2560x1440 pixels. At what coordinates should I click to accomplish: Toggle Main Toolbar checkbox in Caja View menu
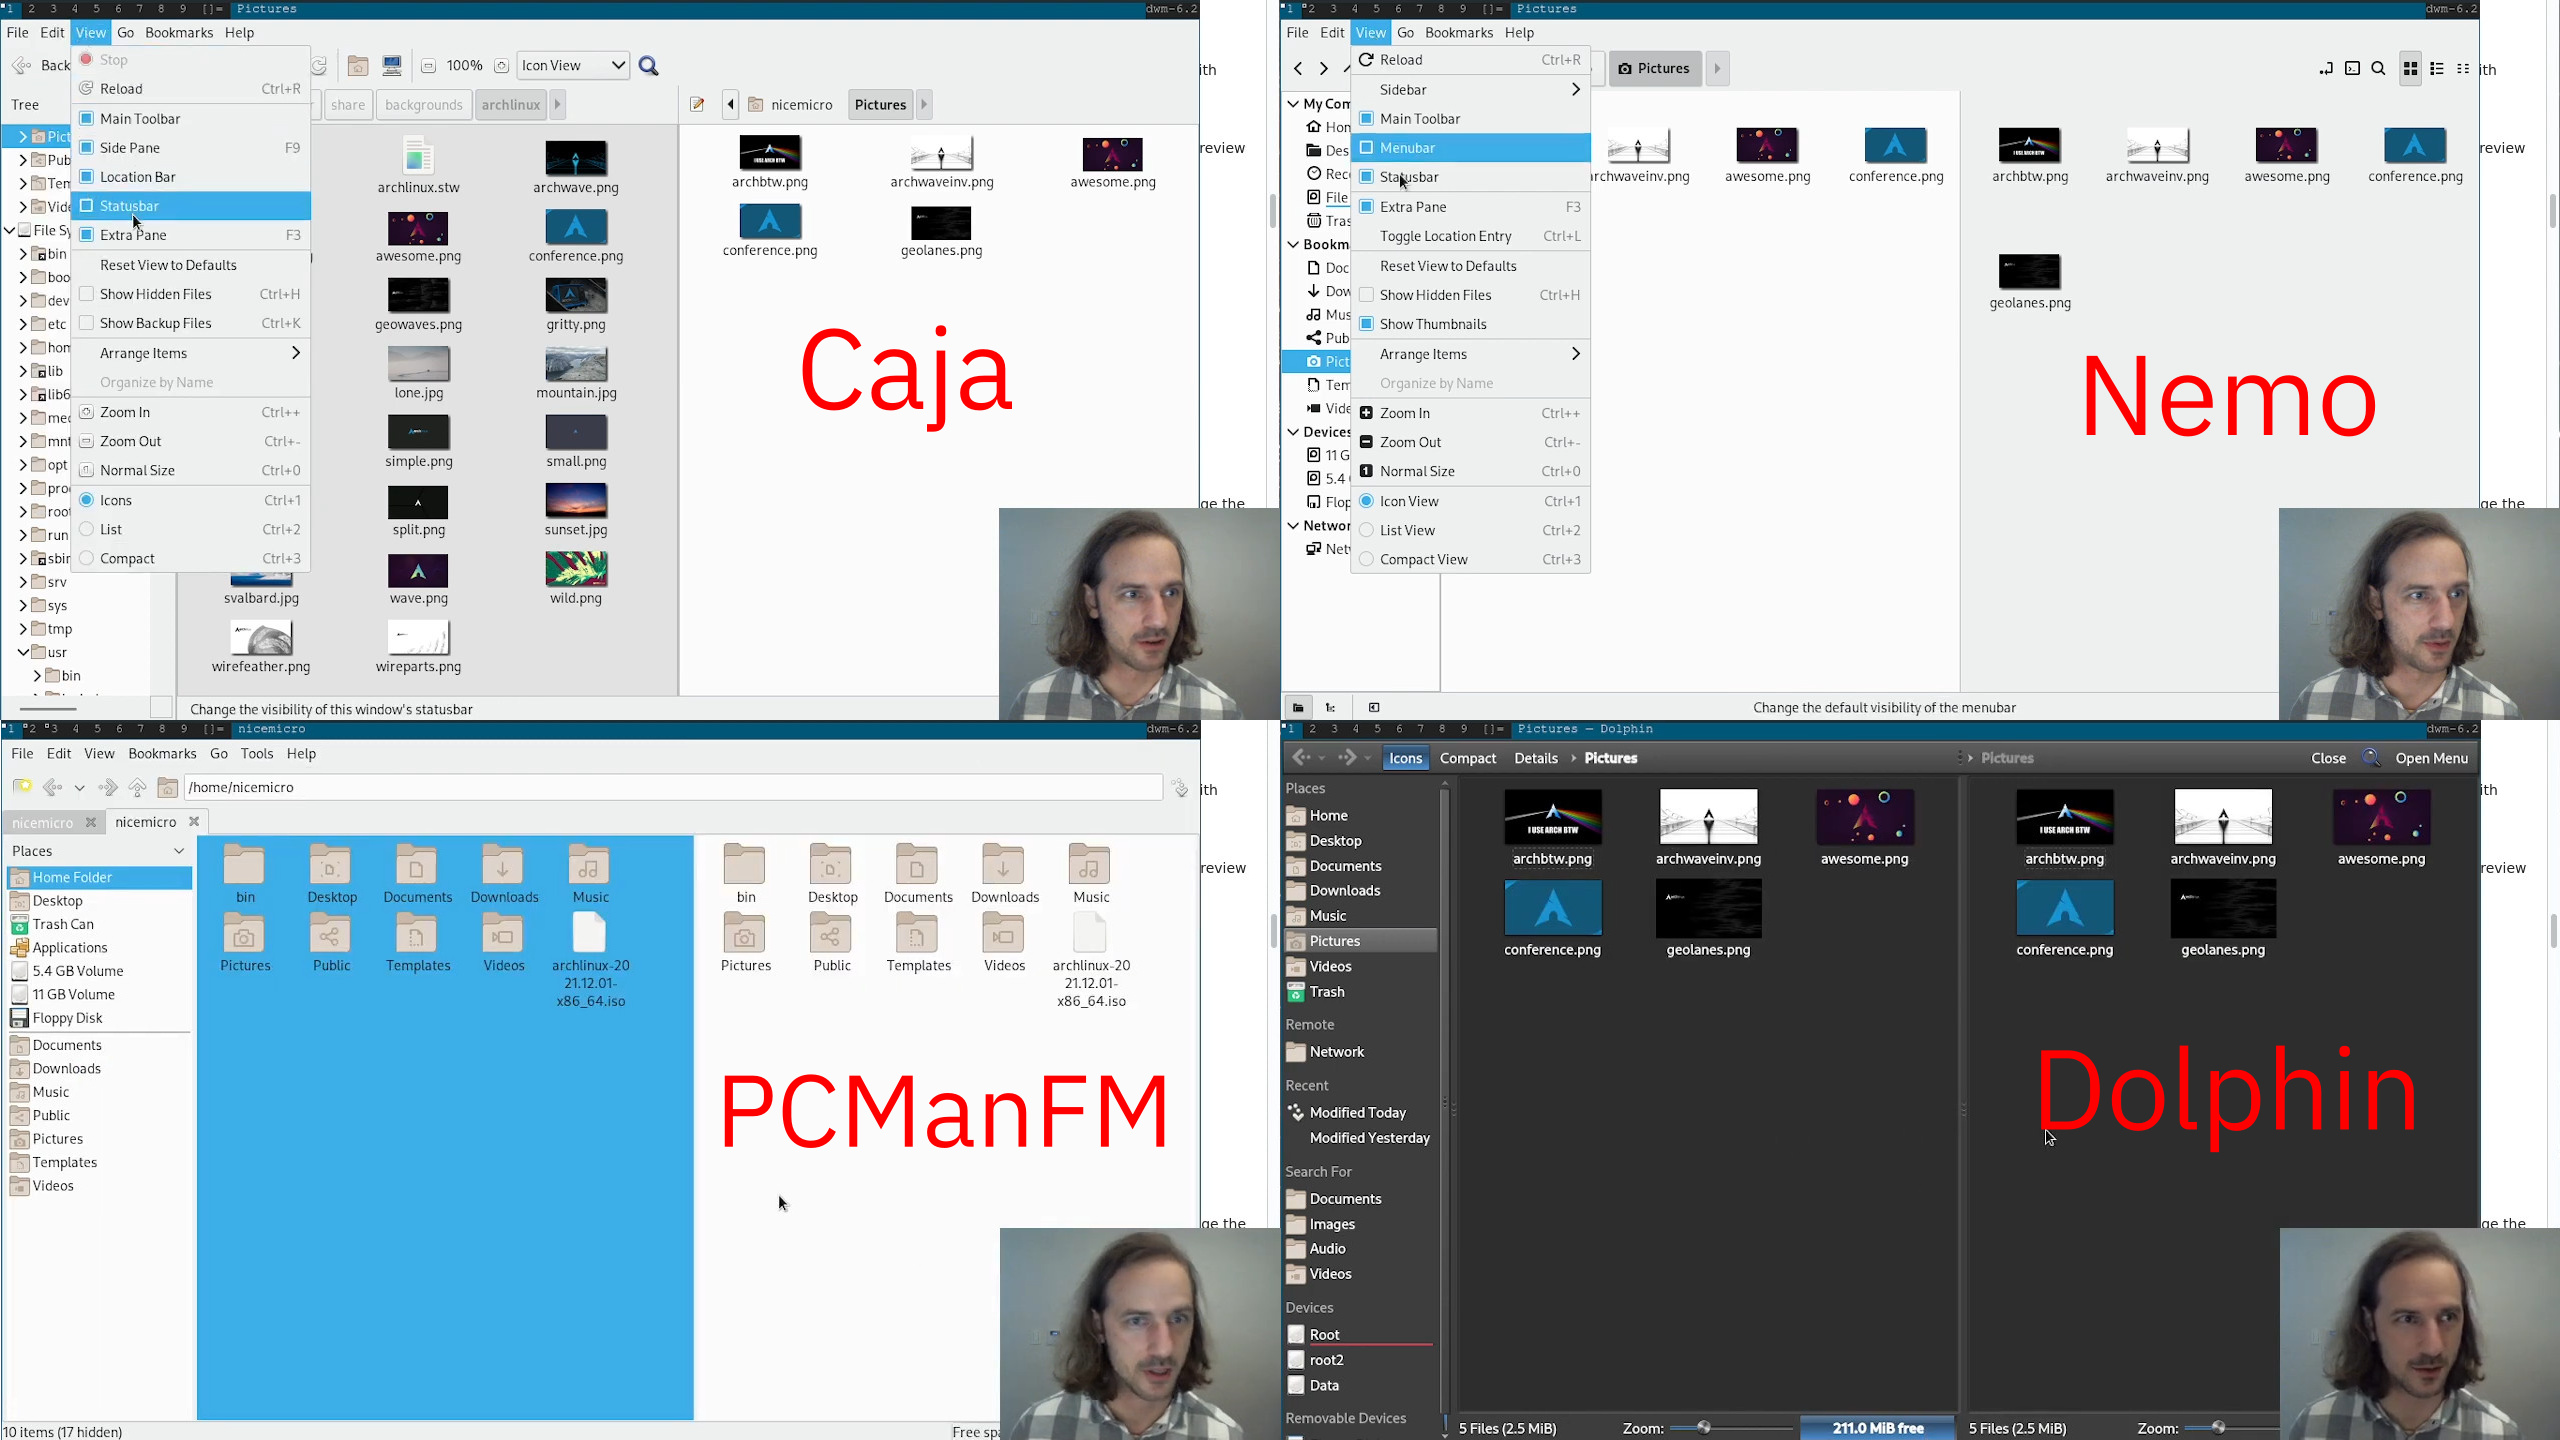[87, 118]
